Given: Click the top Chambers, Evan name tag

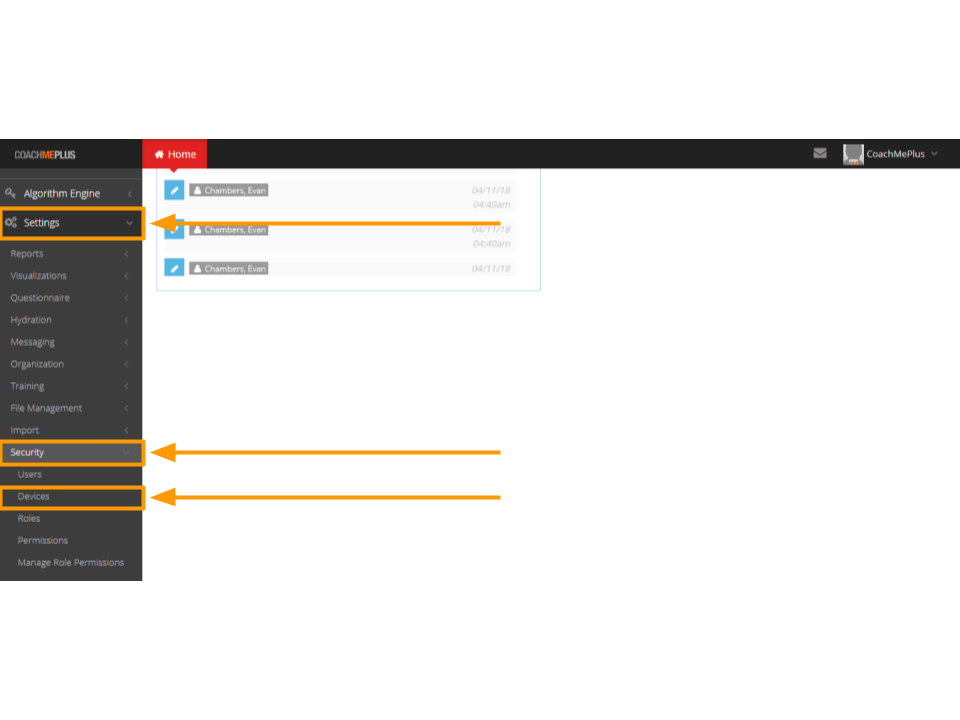Looking at the screenshot, I should point(229,190).
